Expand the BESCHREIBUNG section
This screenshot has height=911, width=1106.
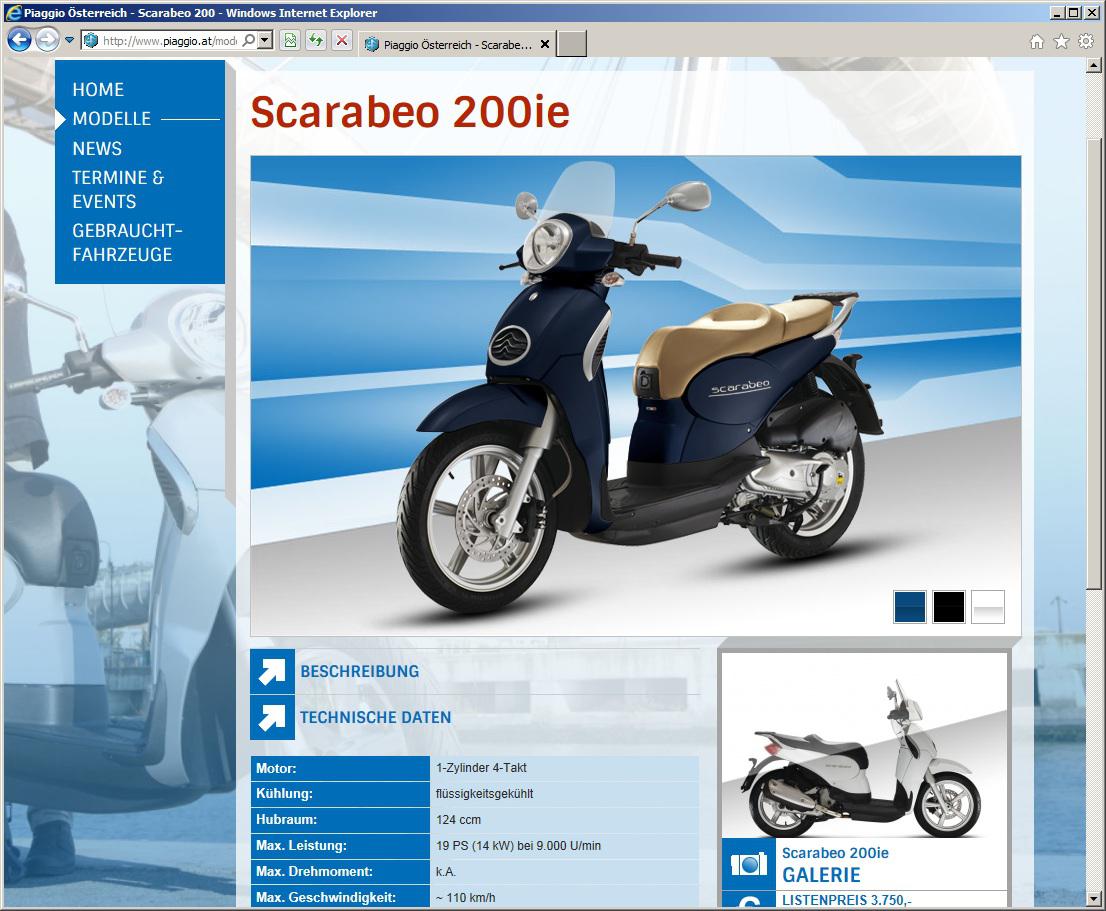click(360, 671)
